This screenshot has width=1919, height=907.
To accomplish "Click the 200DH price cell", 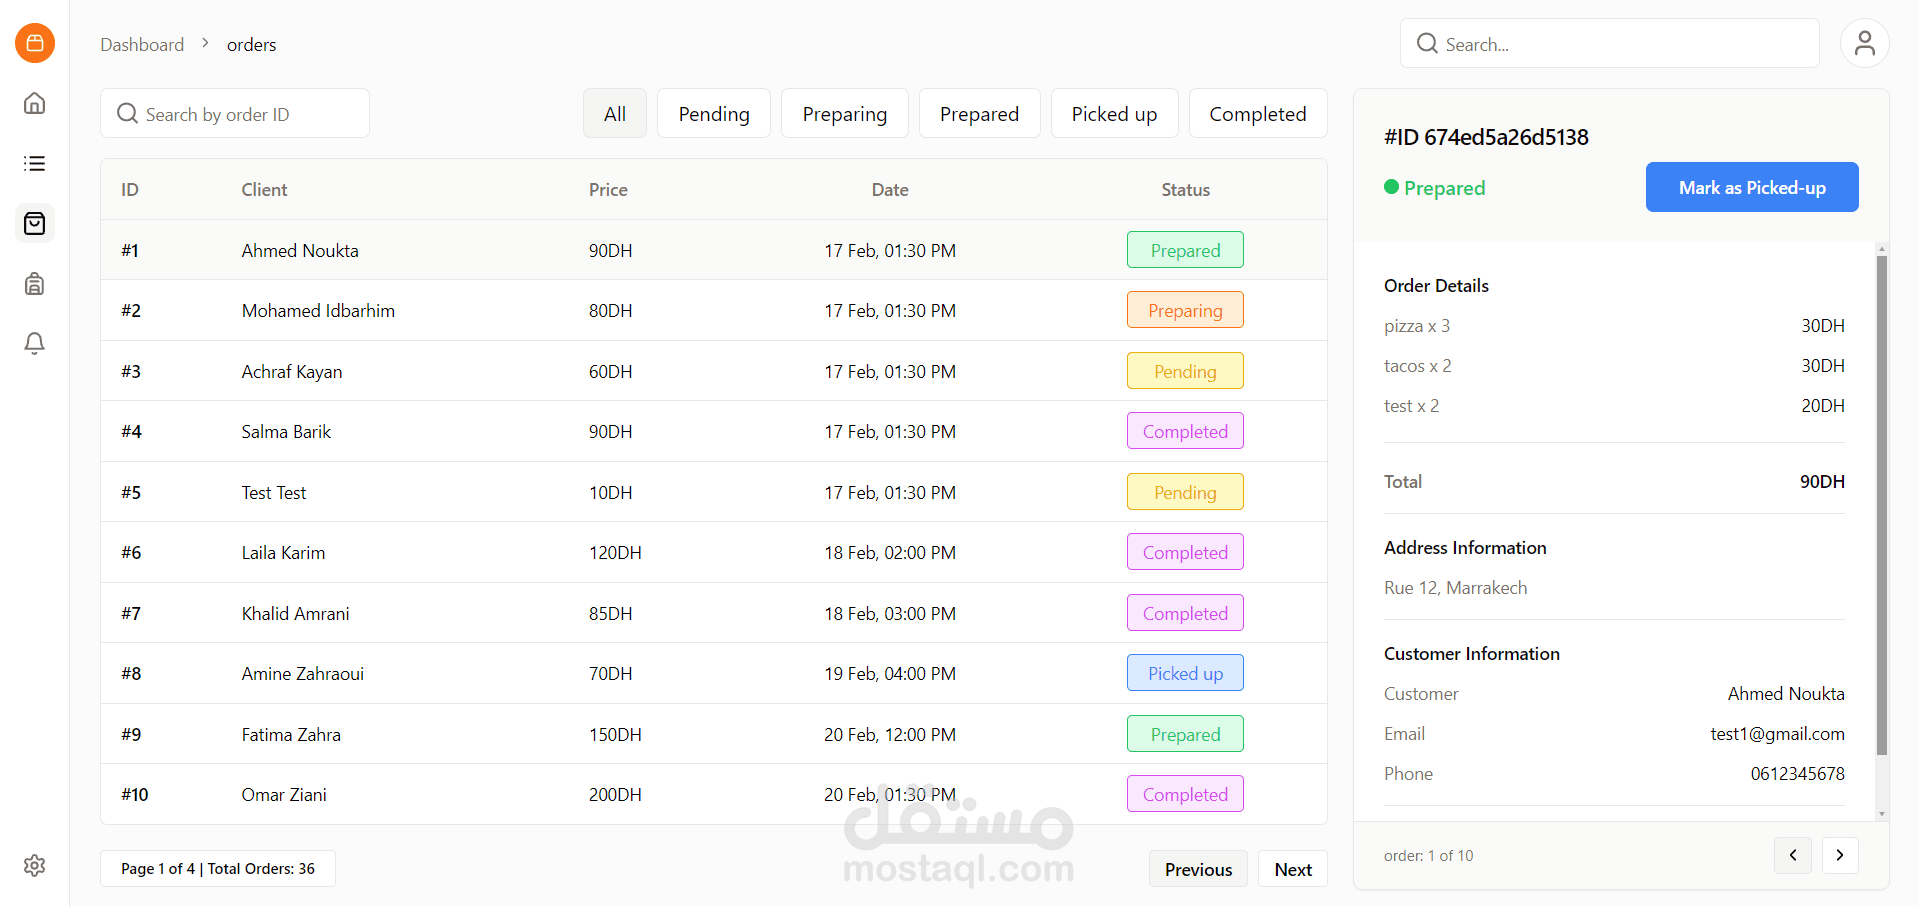I will (x=615, y=794).
